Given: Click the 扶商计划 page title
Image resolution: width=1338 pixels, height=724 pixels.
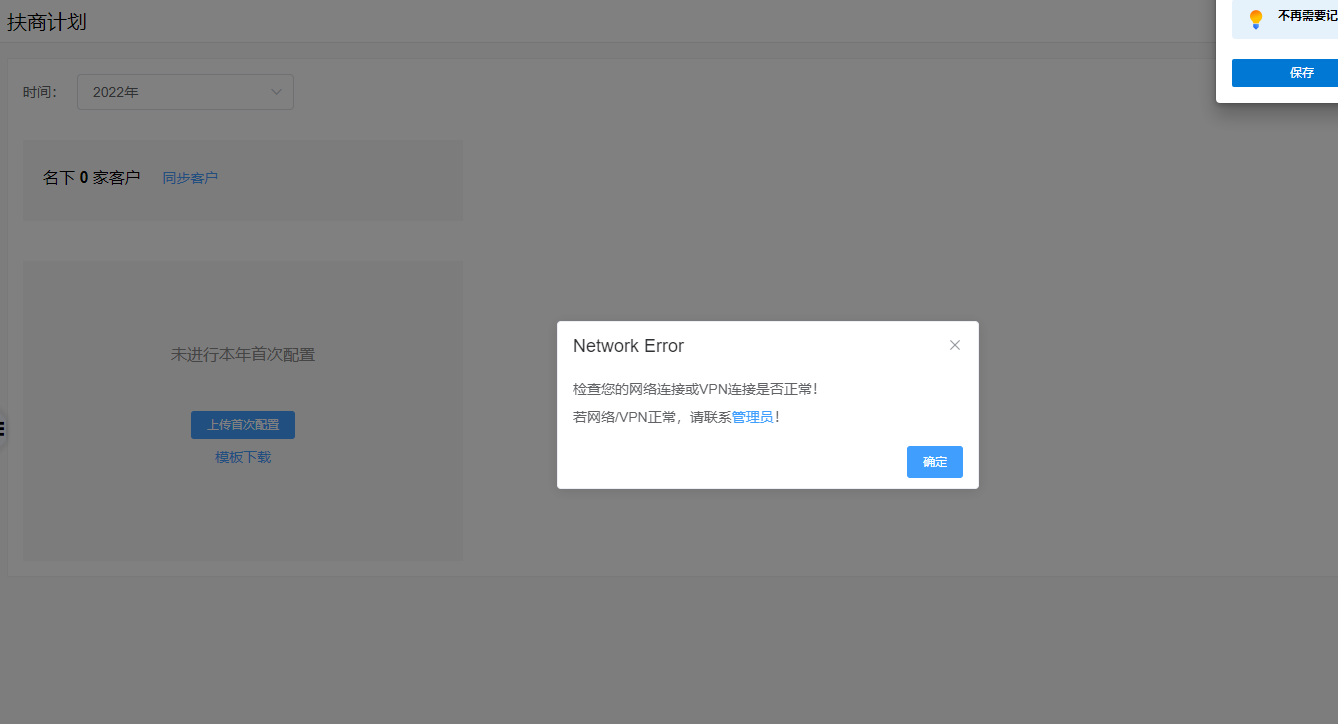Looking at the screenshot, I should point(47,22).
